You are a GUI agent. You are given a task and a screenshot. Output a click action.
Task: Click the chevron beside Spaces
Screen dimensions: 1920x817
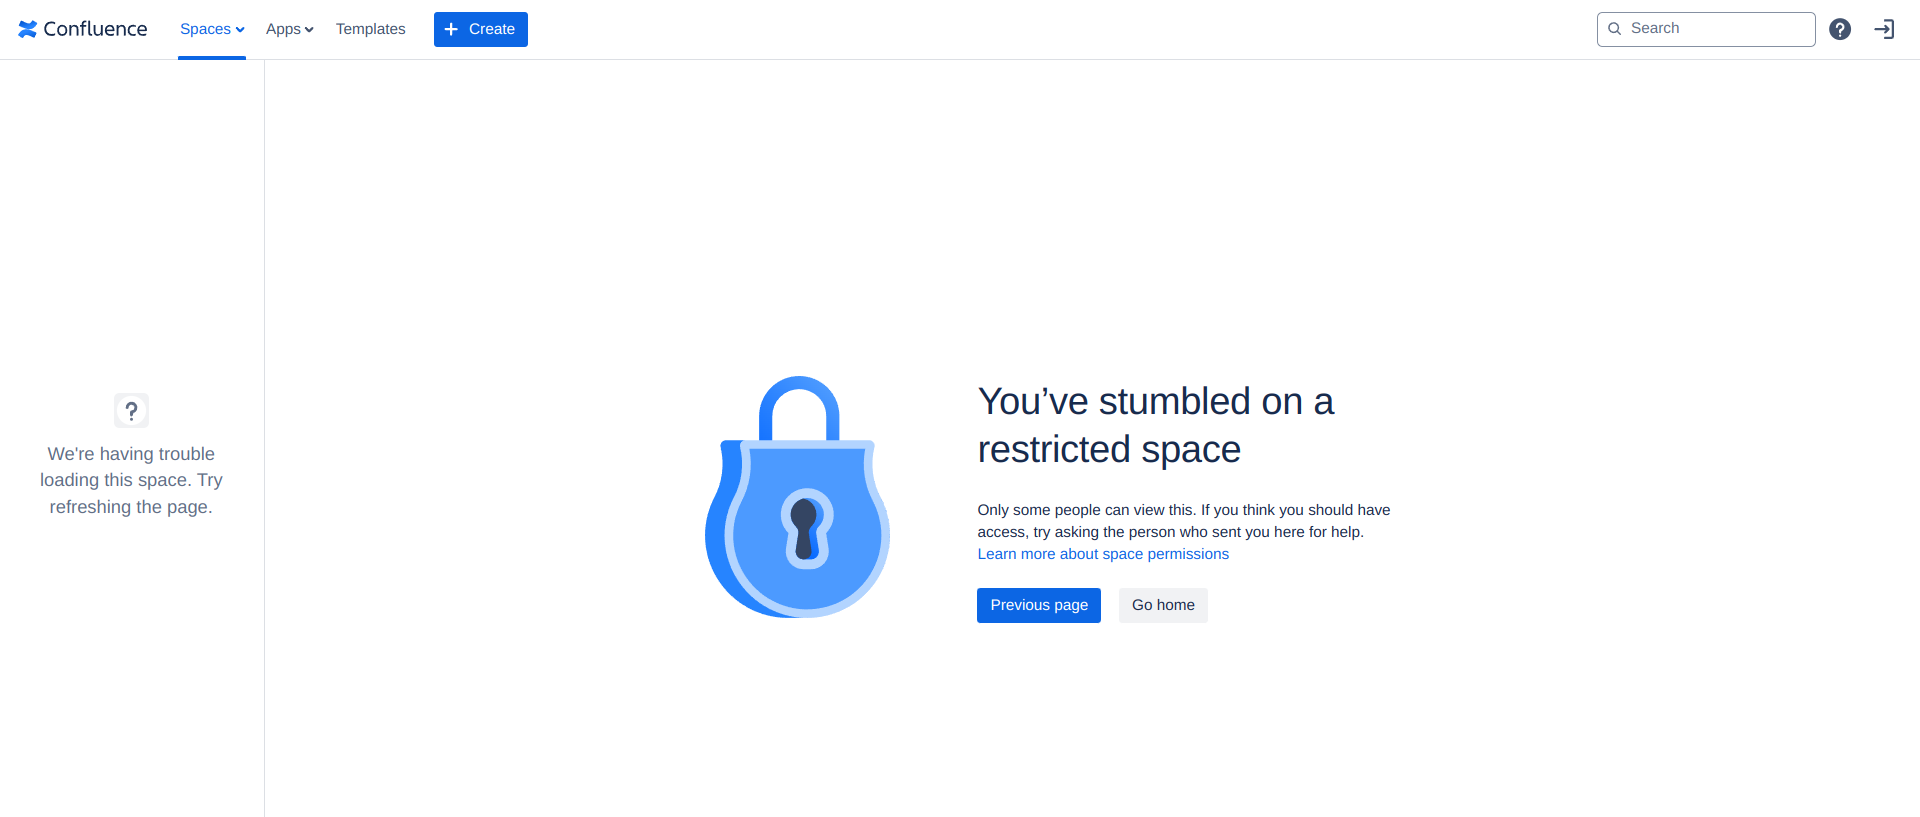[240, 30]
